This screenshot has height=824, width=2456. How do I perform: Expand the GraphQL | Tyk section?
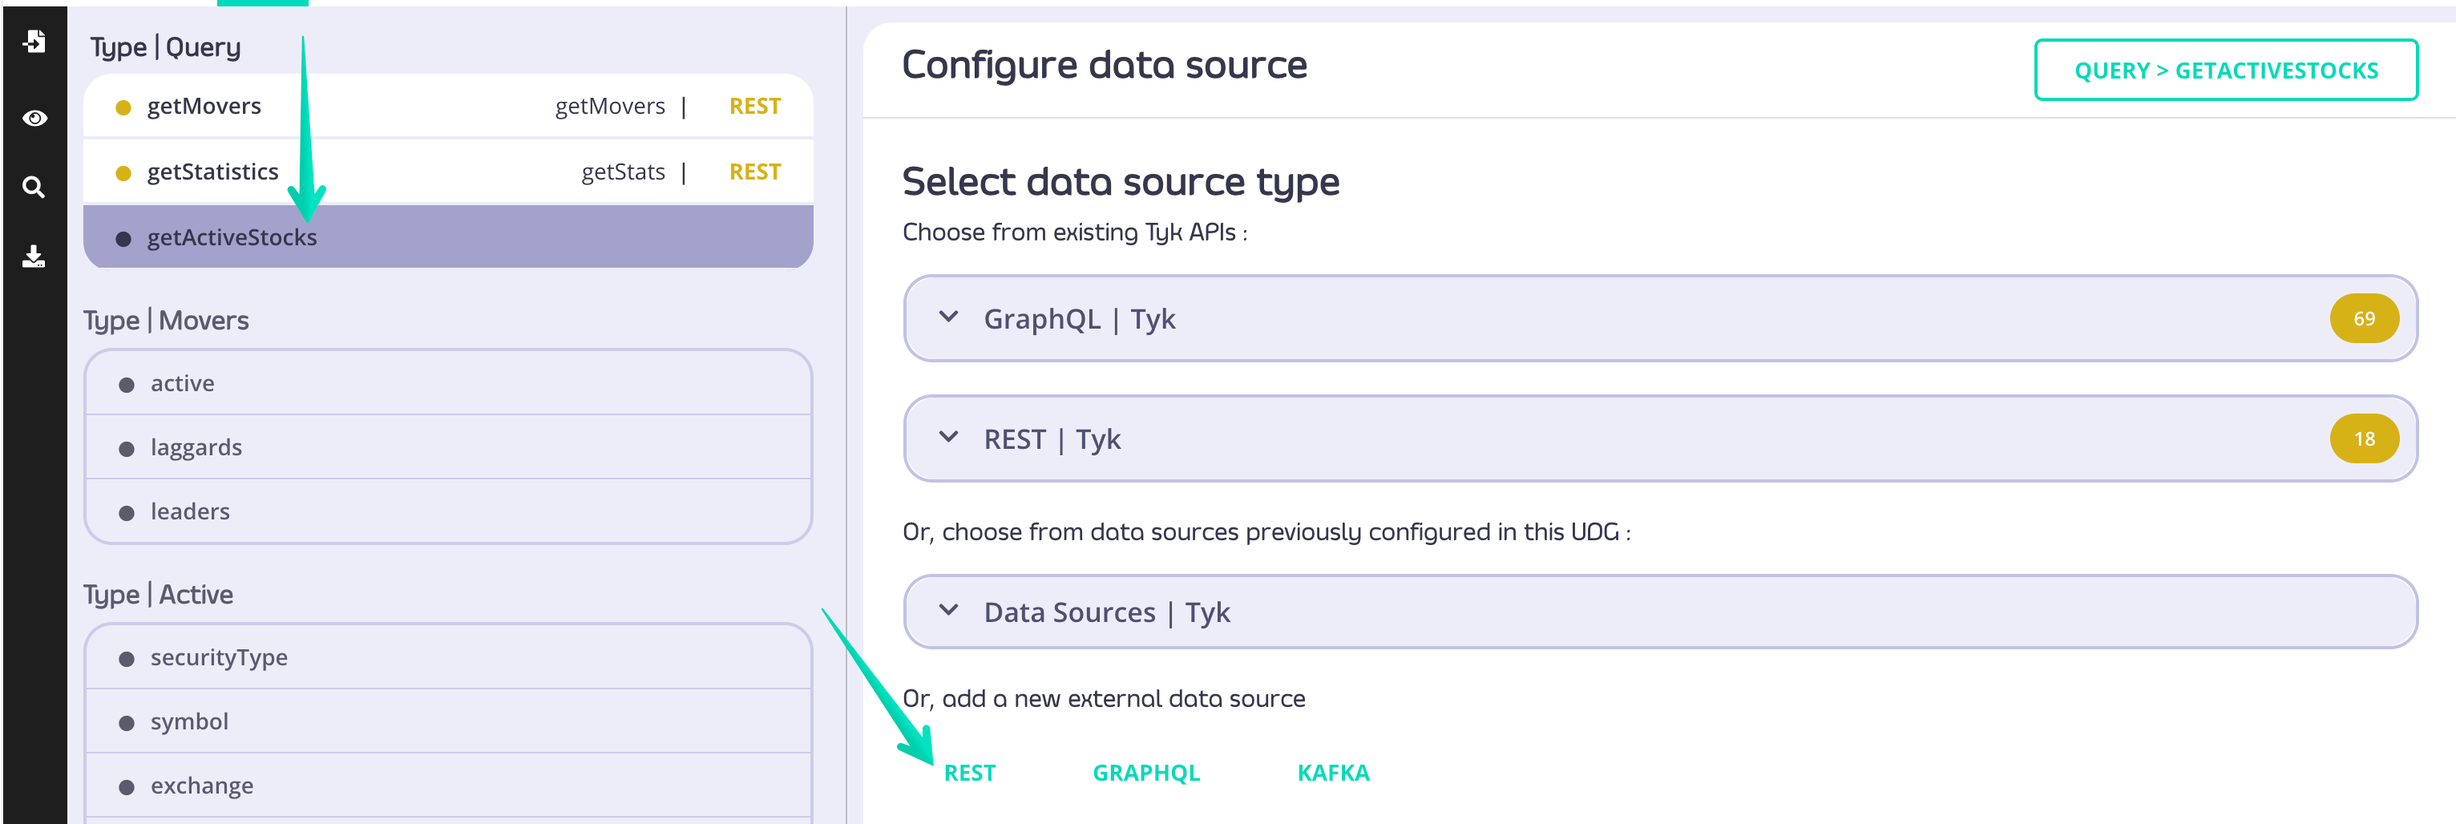[x=949, y=318]
